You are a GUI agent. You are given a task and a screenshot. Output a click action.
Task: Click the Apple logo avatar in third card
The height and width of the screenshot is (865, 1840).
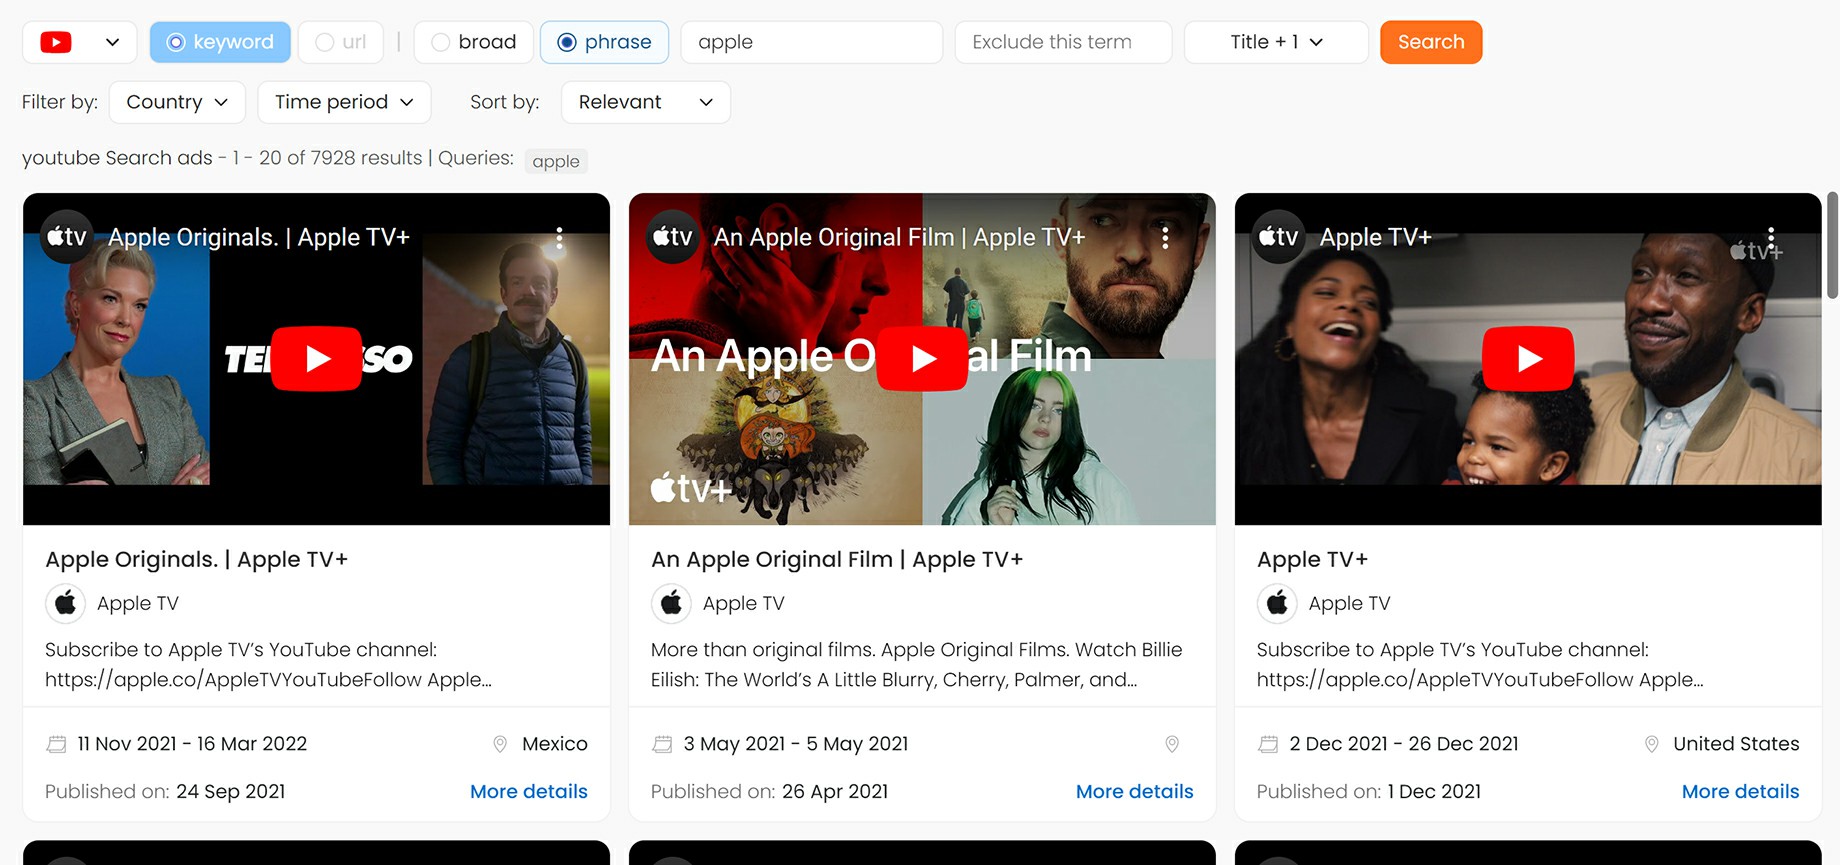tap(1277, 603)
